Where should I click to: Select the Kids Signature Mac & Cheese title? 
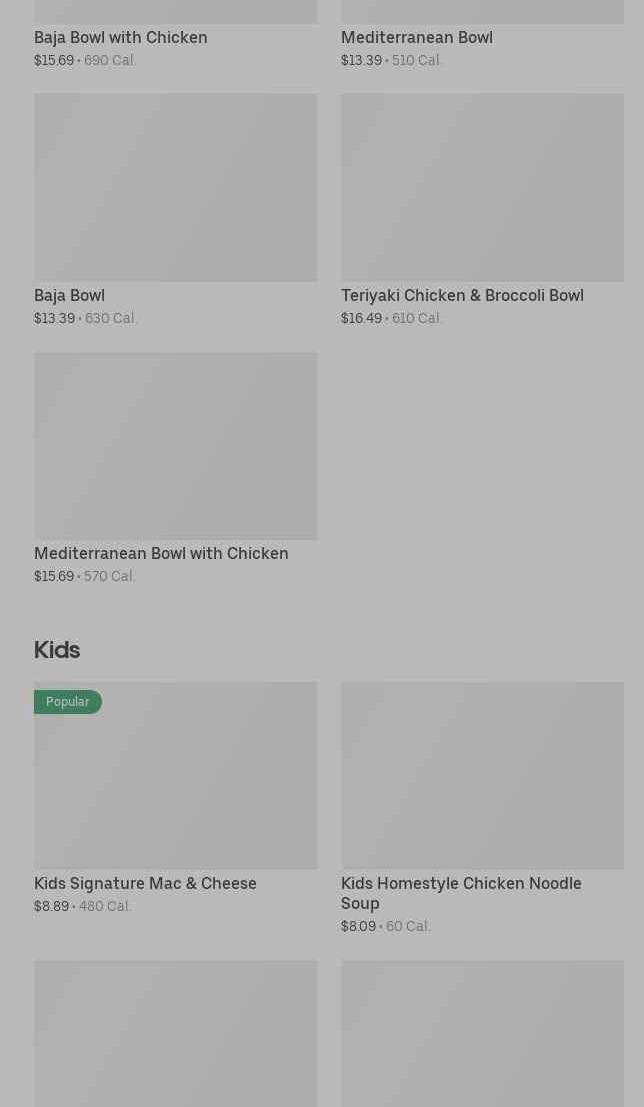point(145,884)
